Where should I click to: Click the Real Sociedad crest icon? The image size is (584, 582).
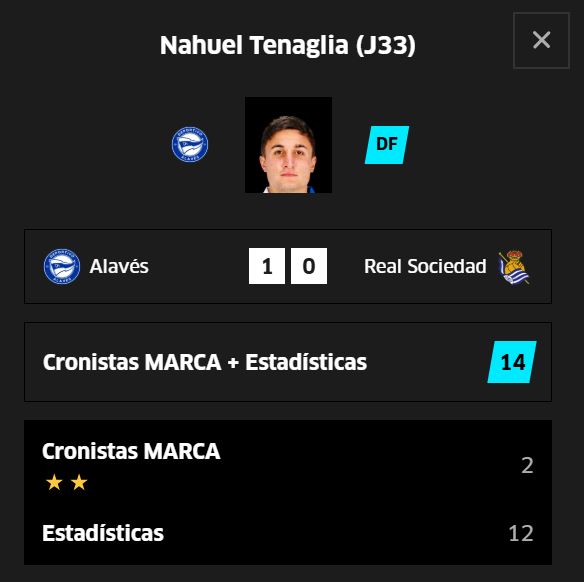(514, 267)
